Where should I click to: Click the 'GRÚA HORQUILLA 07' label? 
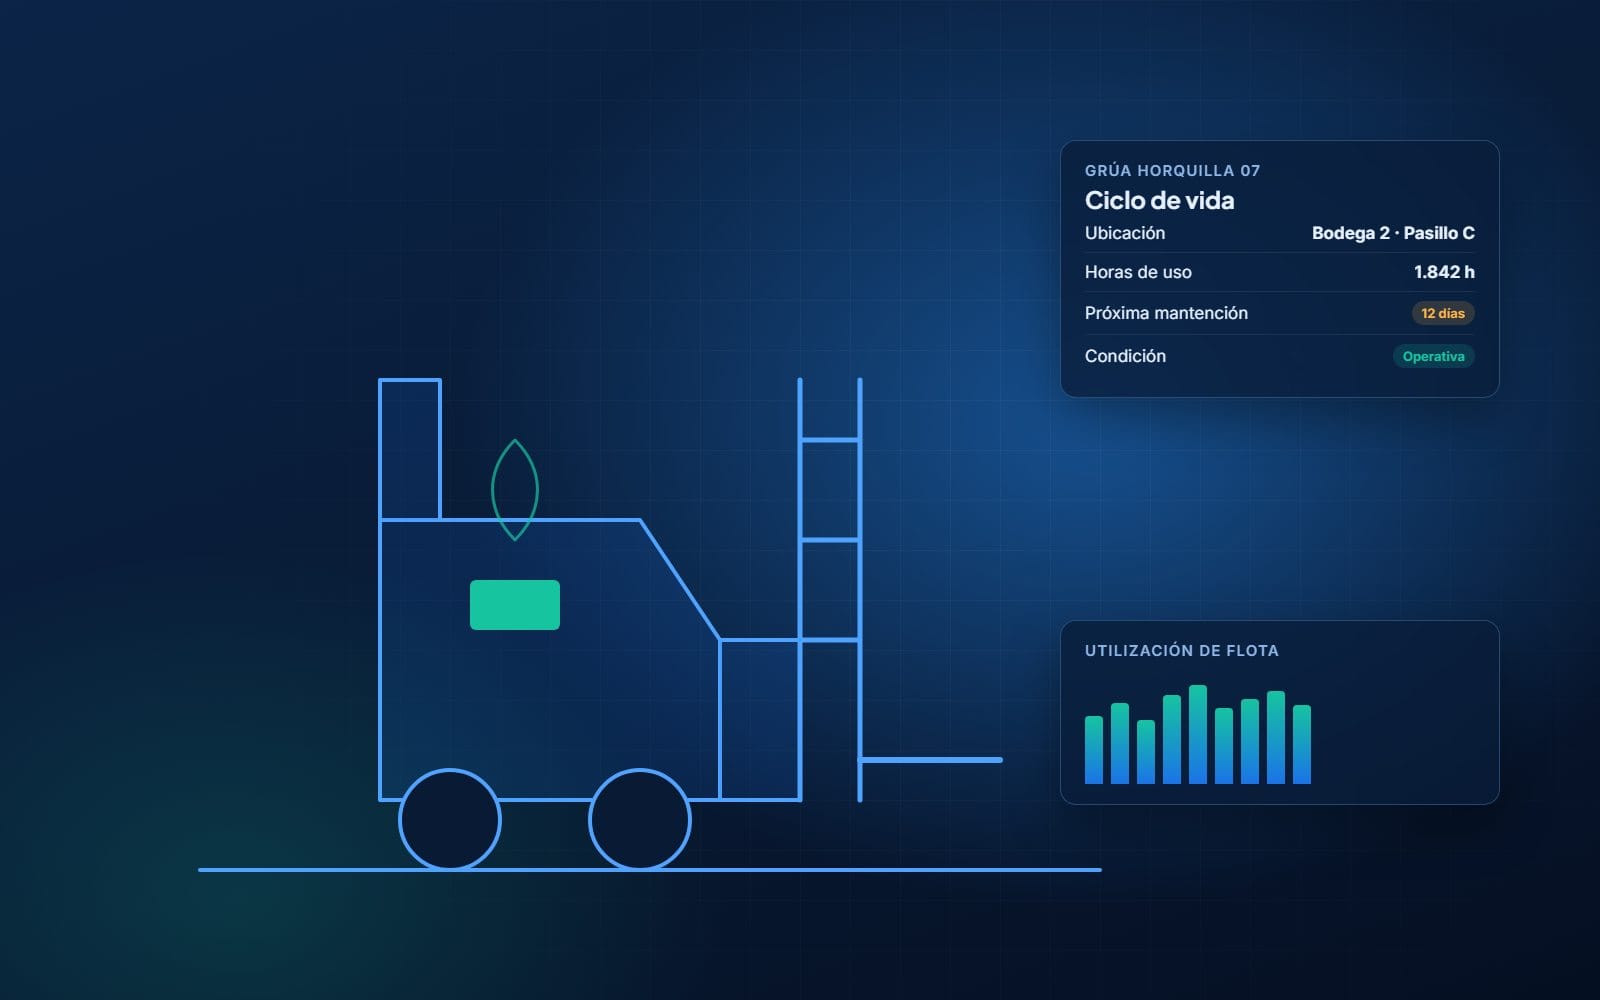point(1172,171)
